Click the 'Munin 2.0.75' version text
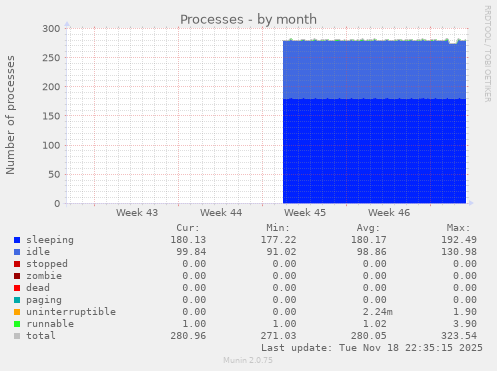The width and height of the screenshot is (497, 371). pos(248,360)
